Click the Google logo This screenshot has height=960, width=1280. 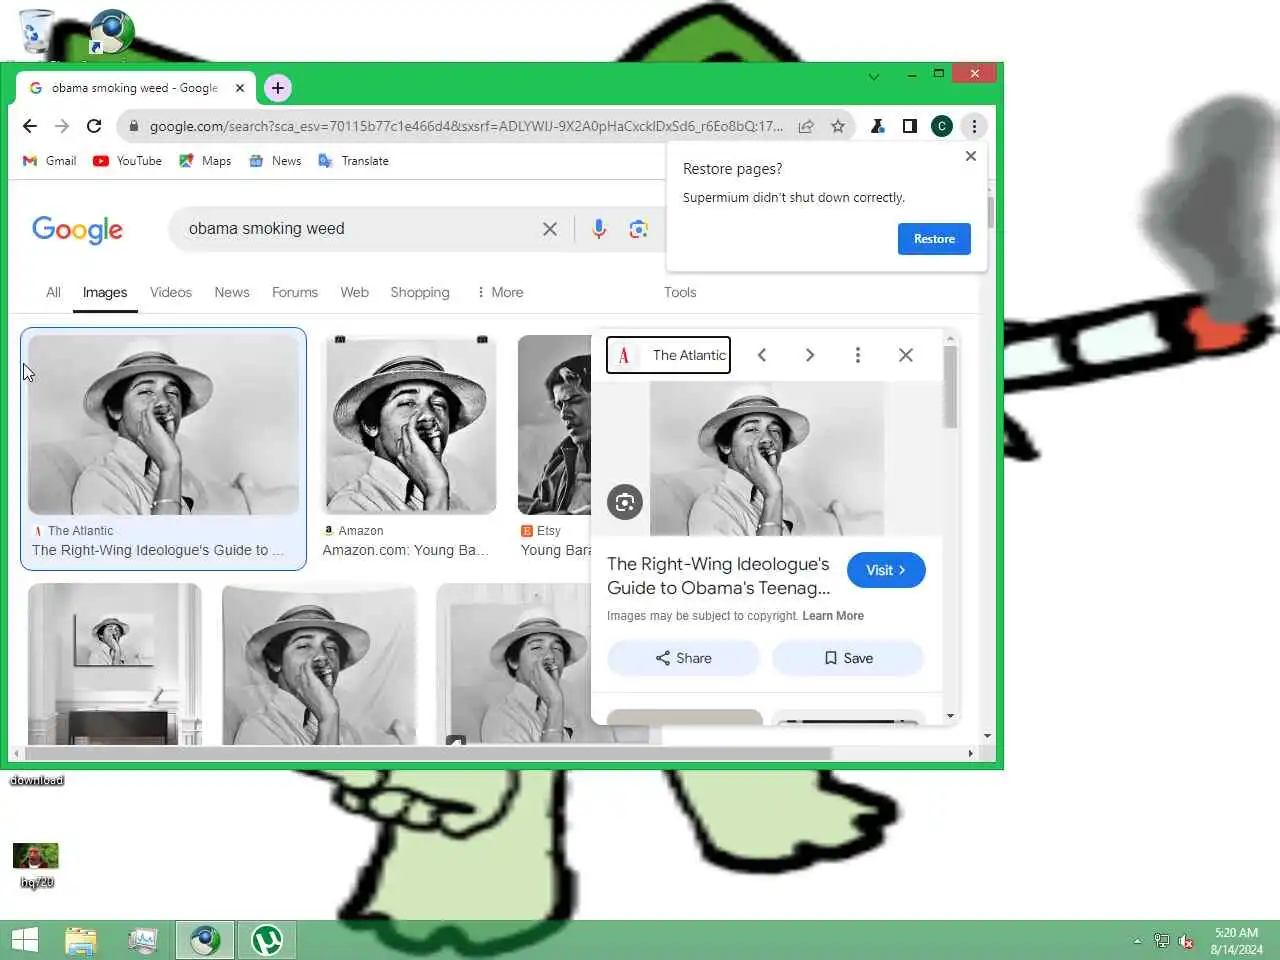point(77,230)
